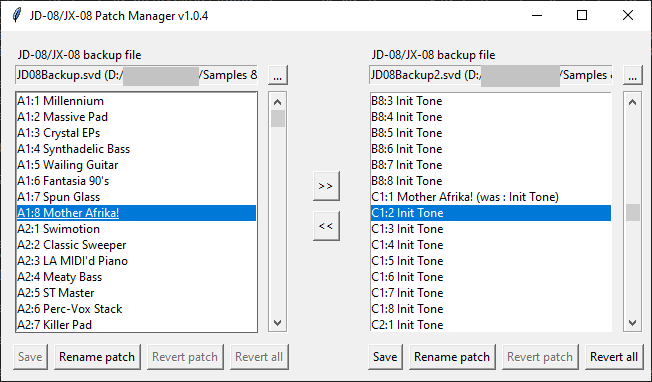Browse for right backup file with ... button
The width and height of the screenshot is (652, 382).
(x=632, y=75)
